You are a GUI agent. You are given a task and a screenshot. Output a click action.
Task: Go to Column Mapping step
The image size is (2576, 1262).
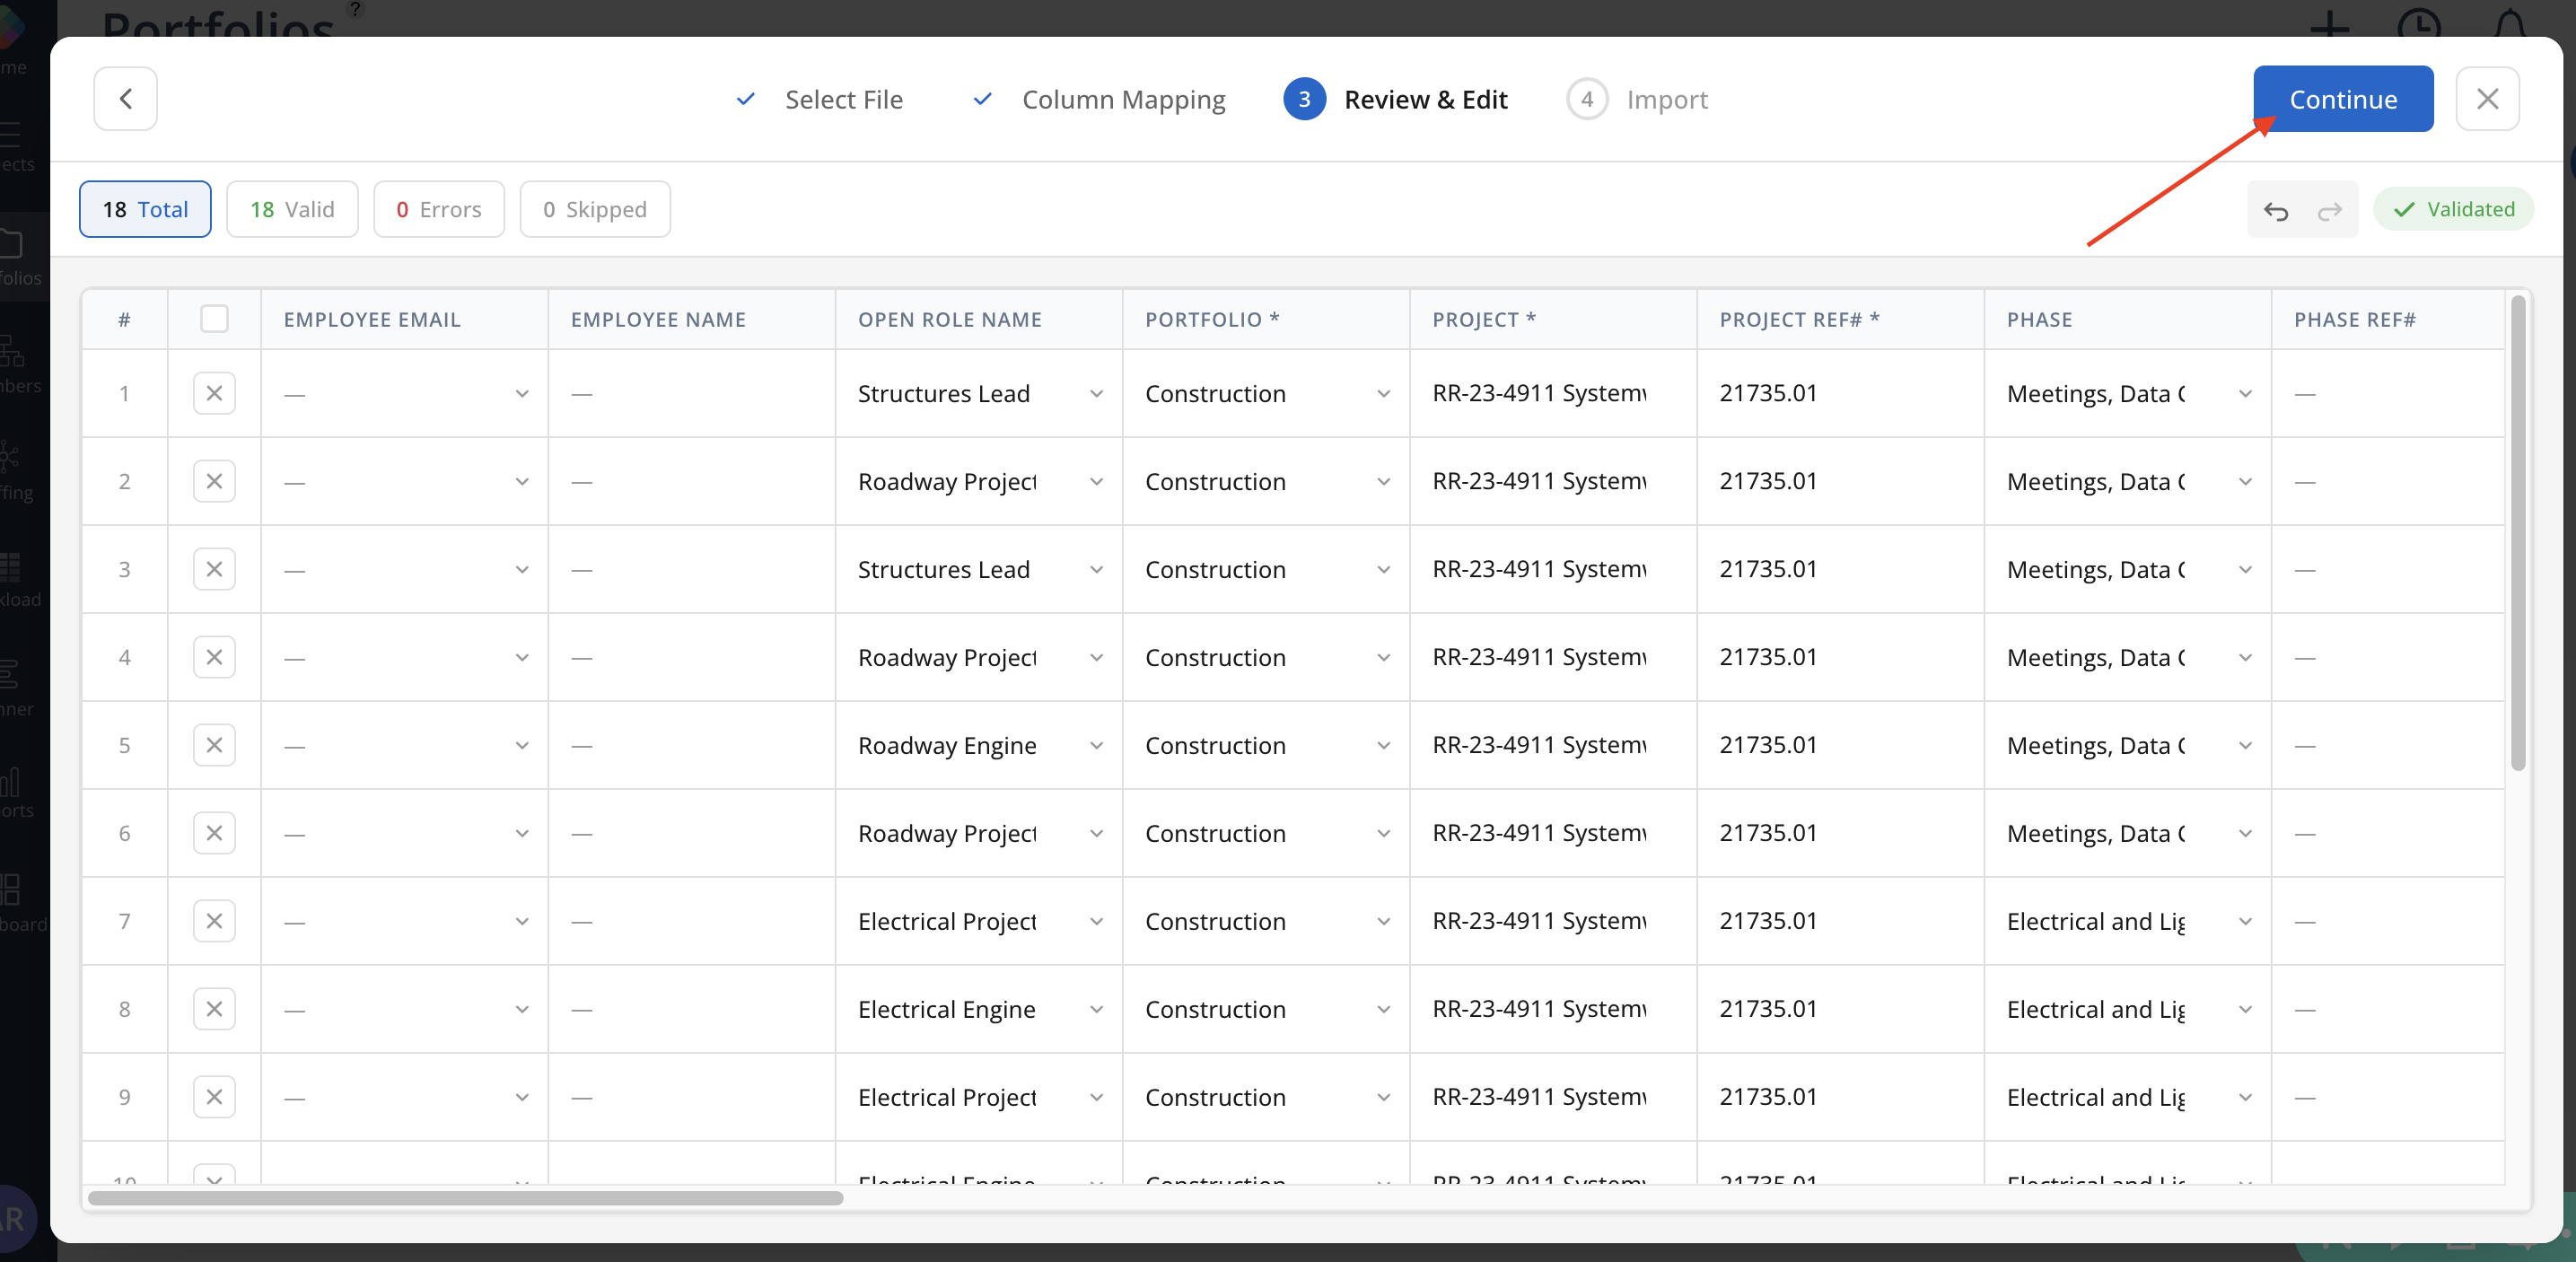pyautogui.click(x=1122, y=99)
